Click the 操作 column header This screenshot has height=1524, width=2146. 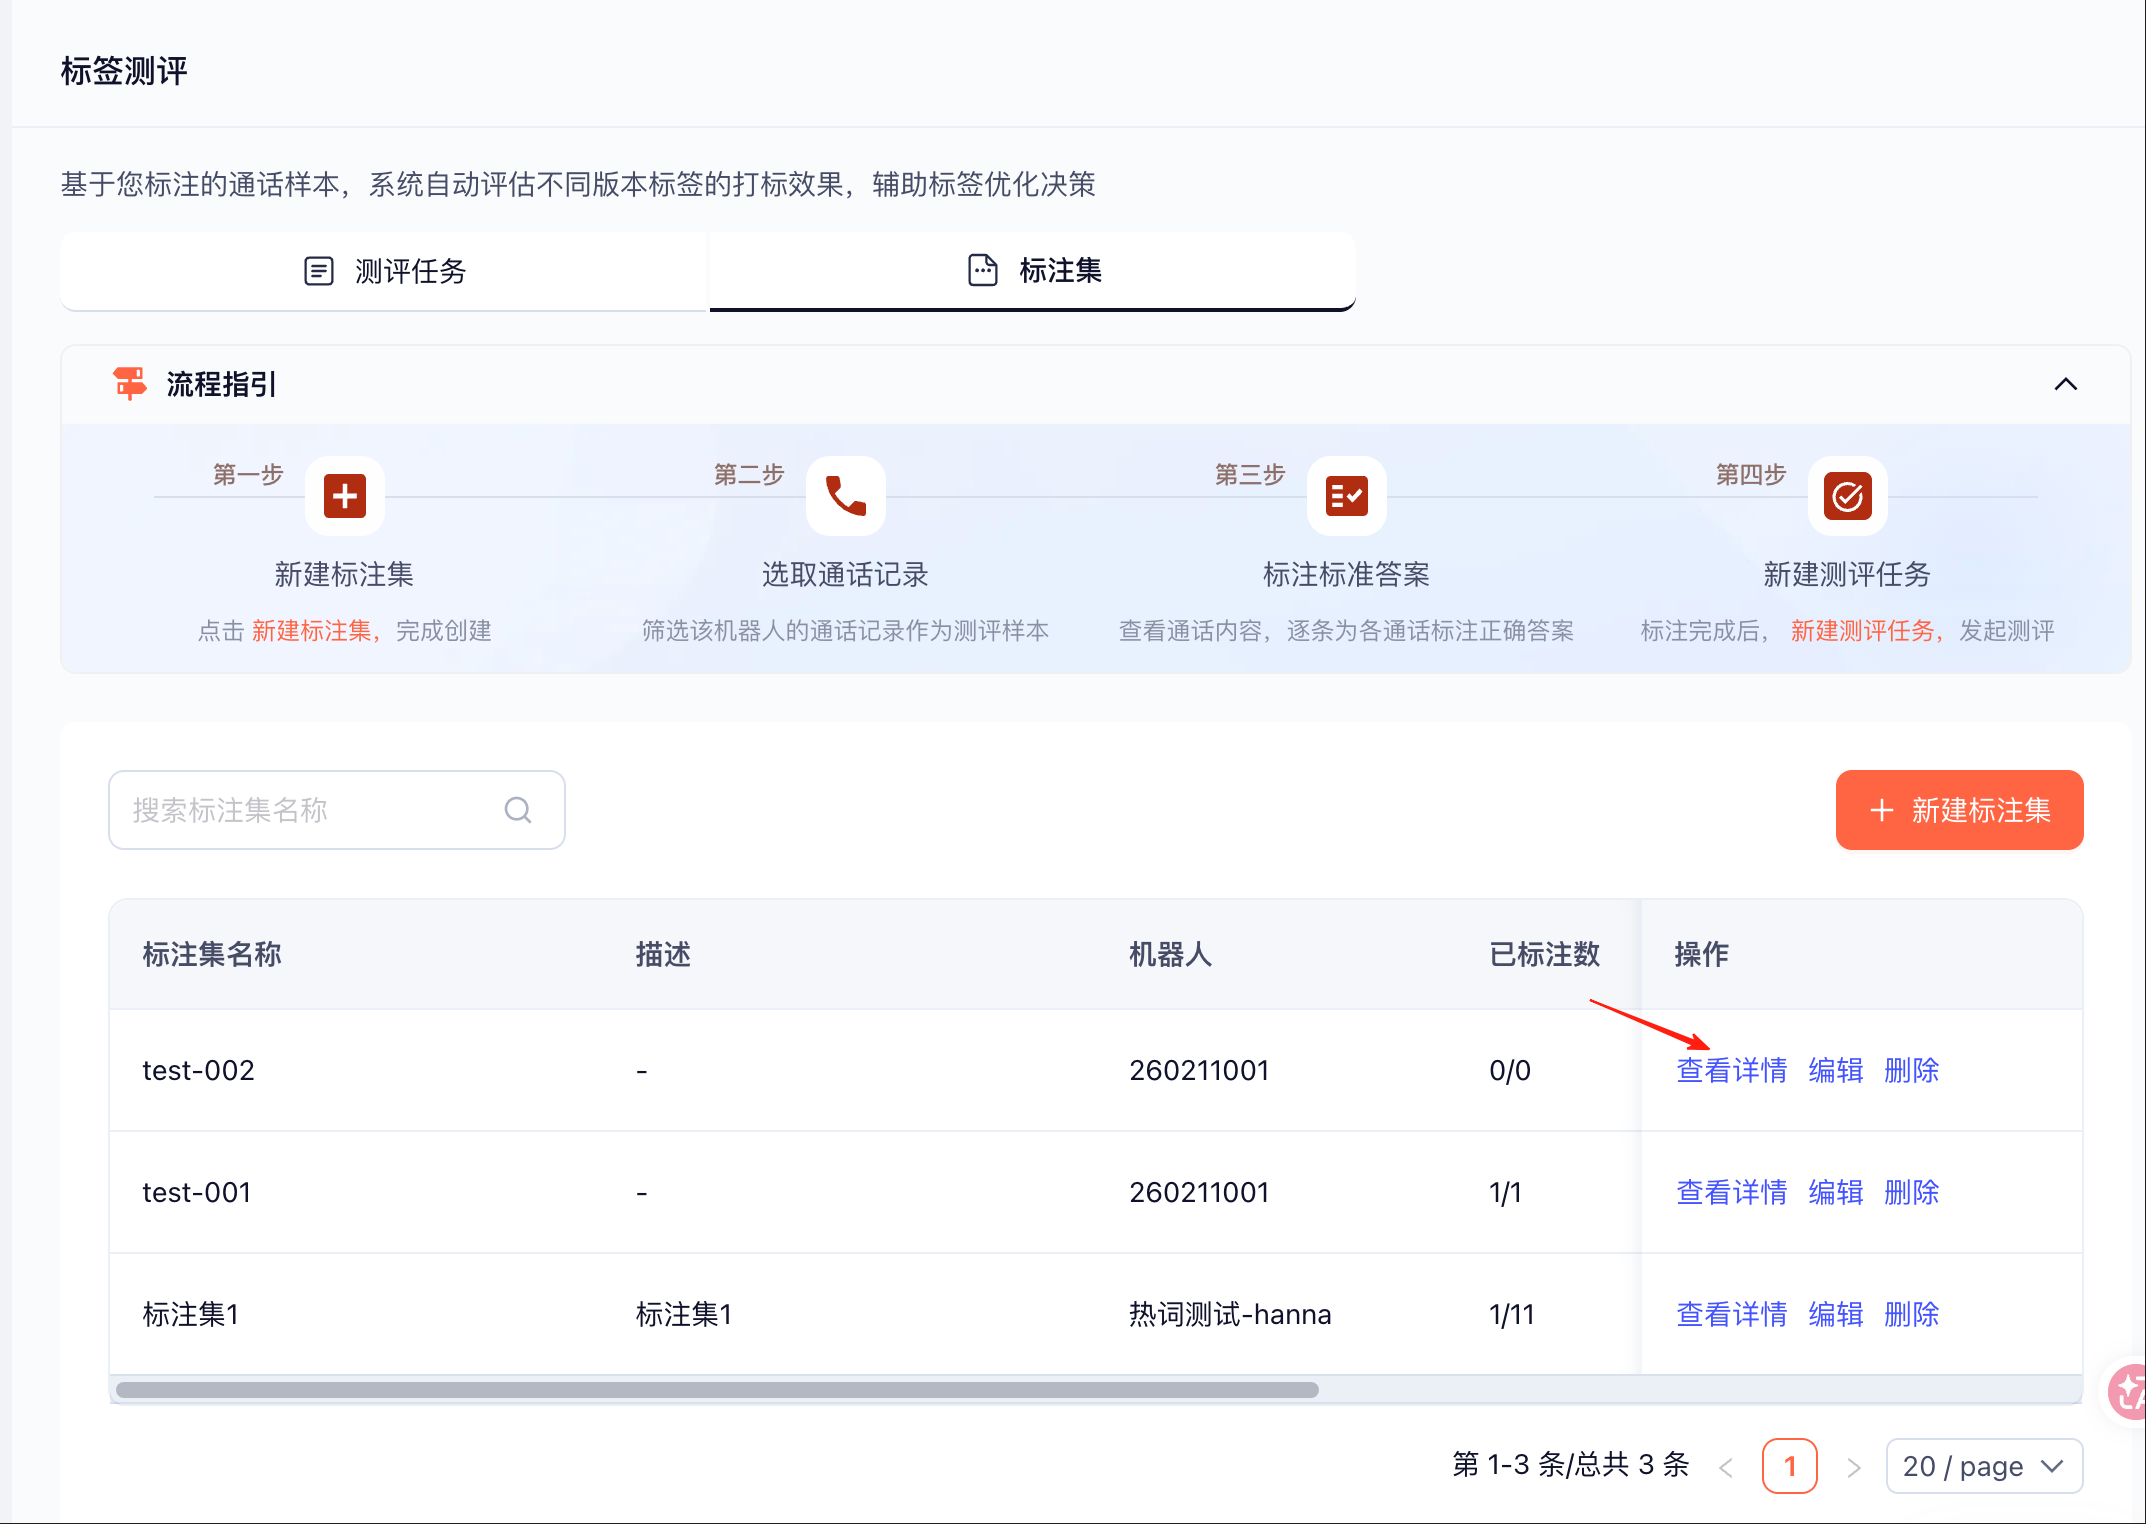tap(1702, 954)
